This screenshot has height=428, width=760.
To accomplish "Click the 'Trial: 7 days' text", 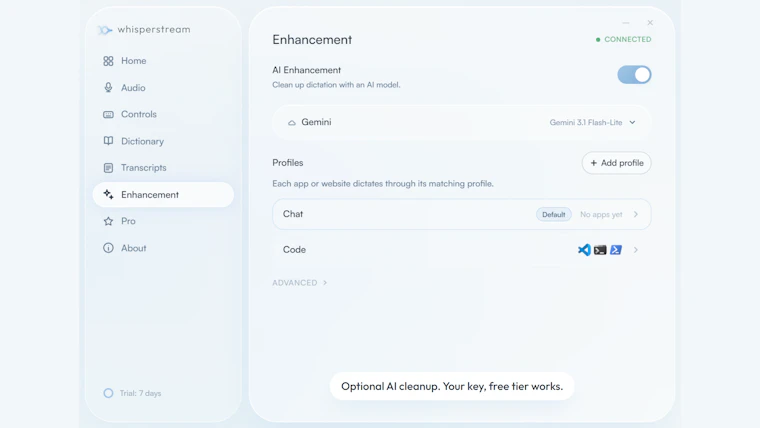I will [x=141, y=393].
